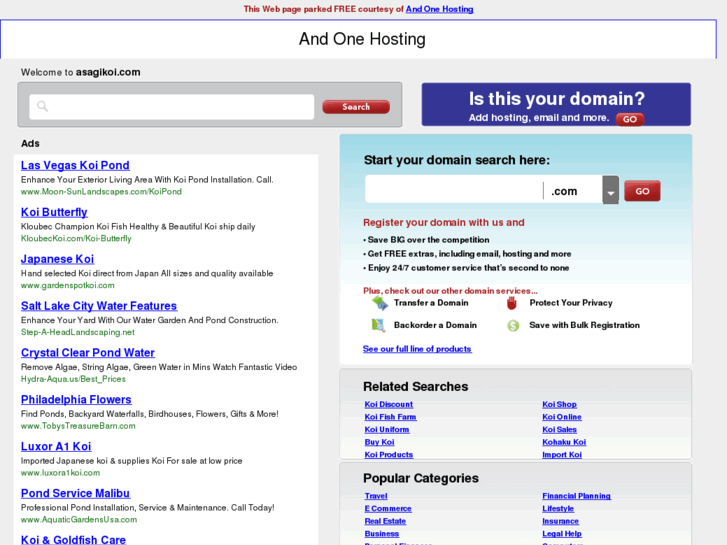The height and width of the screenshot is (545, 727).
Task: Open the Real Estate category link
Action: click(385, 521)
